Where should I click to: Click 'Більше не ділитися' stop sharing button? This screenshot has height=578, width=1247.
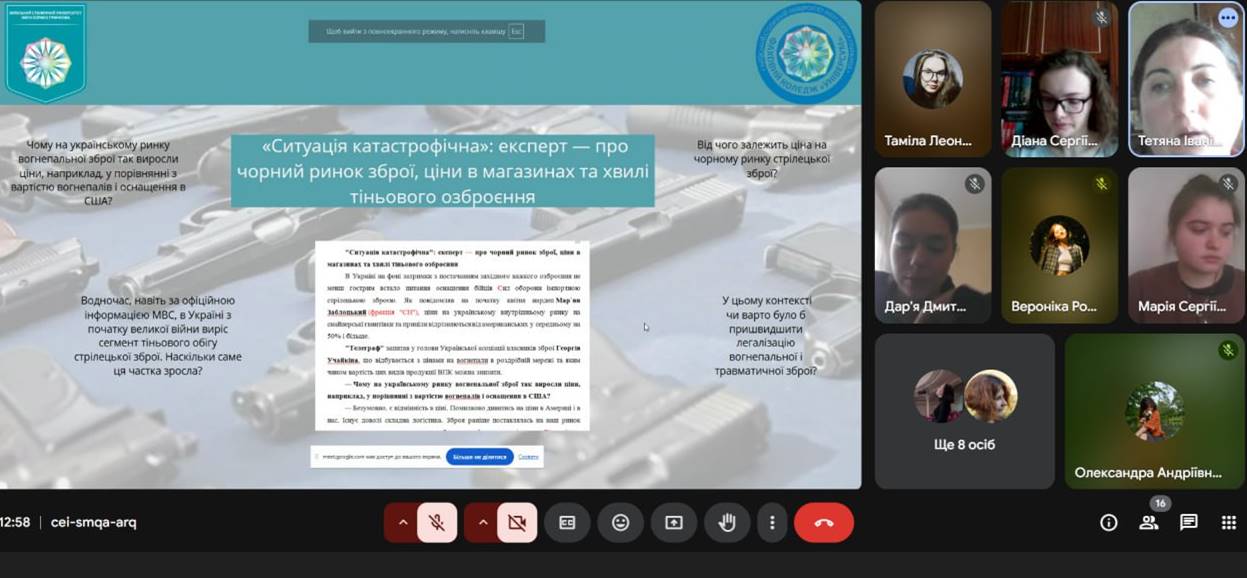coord(479,457)
